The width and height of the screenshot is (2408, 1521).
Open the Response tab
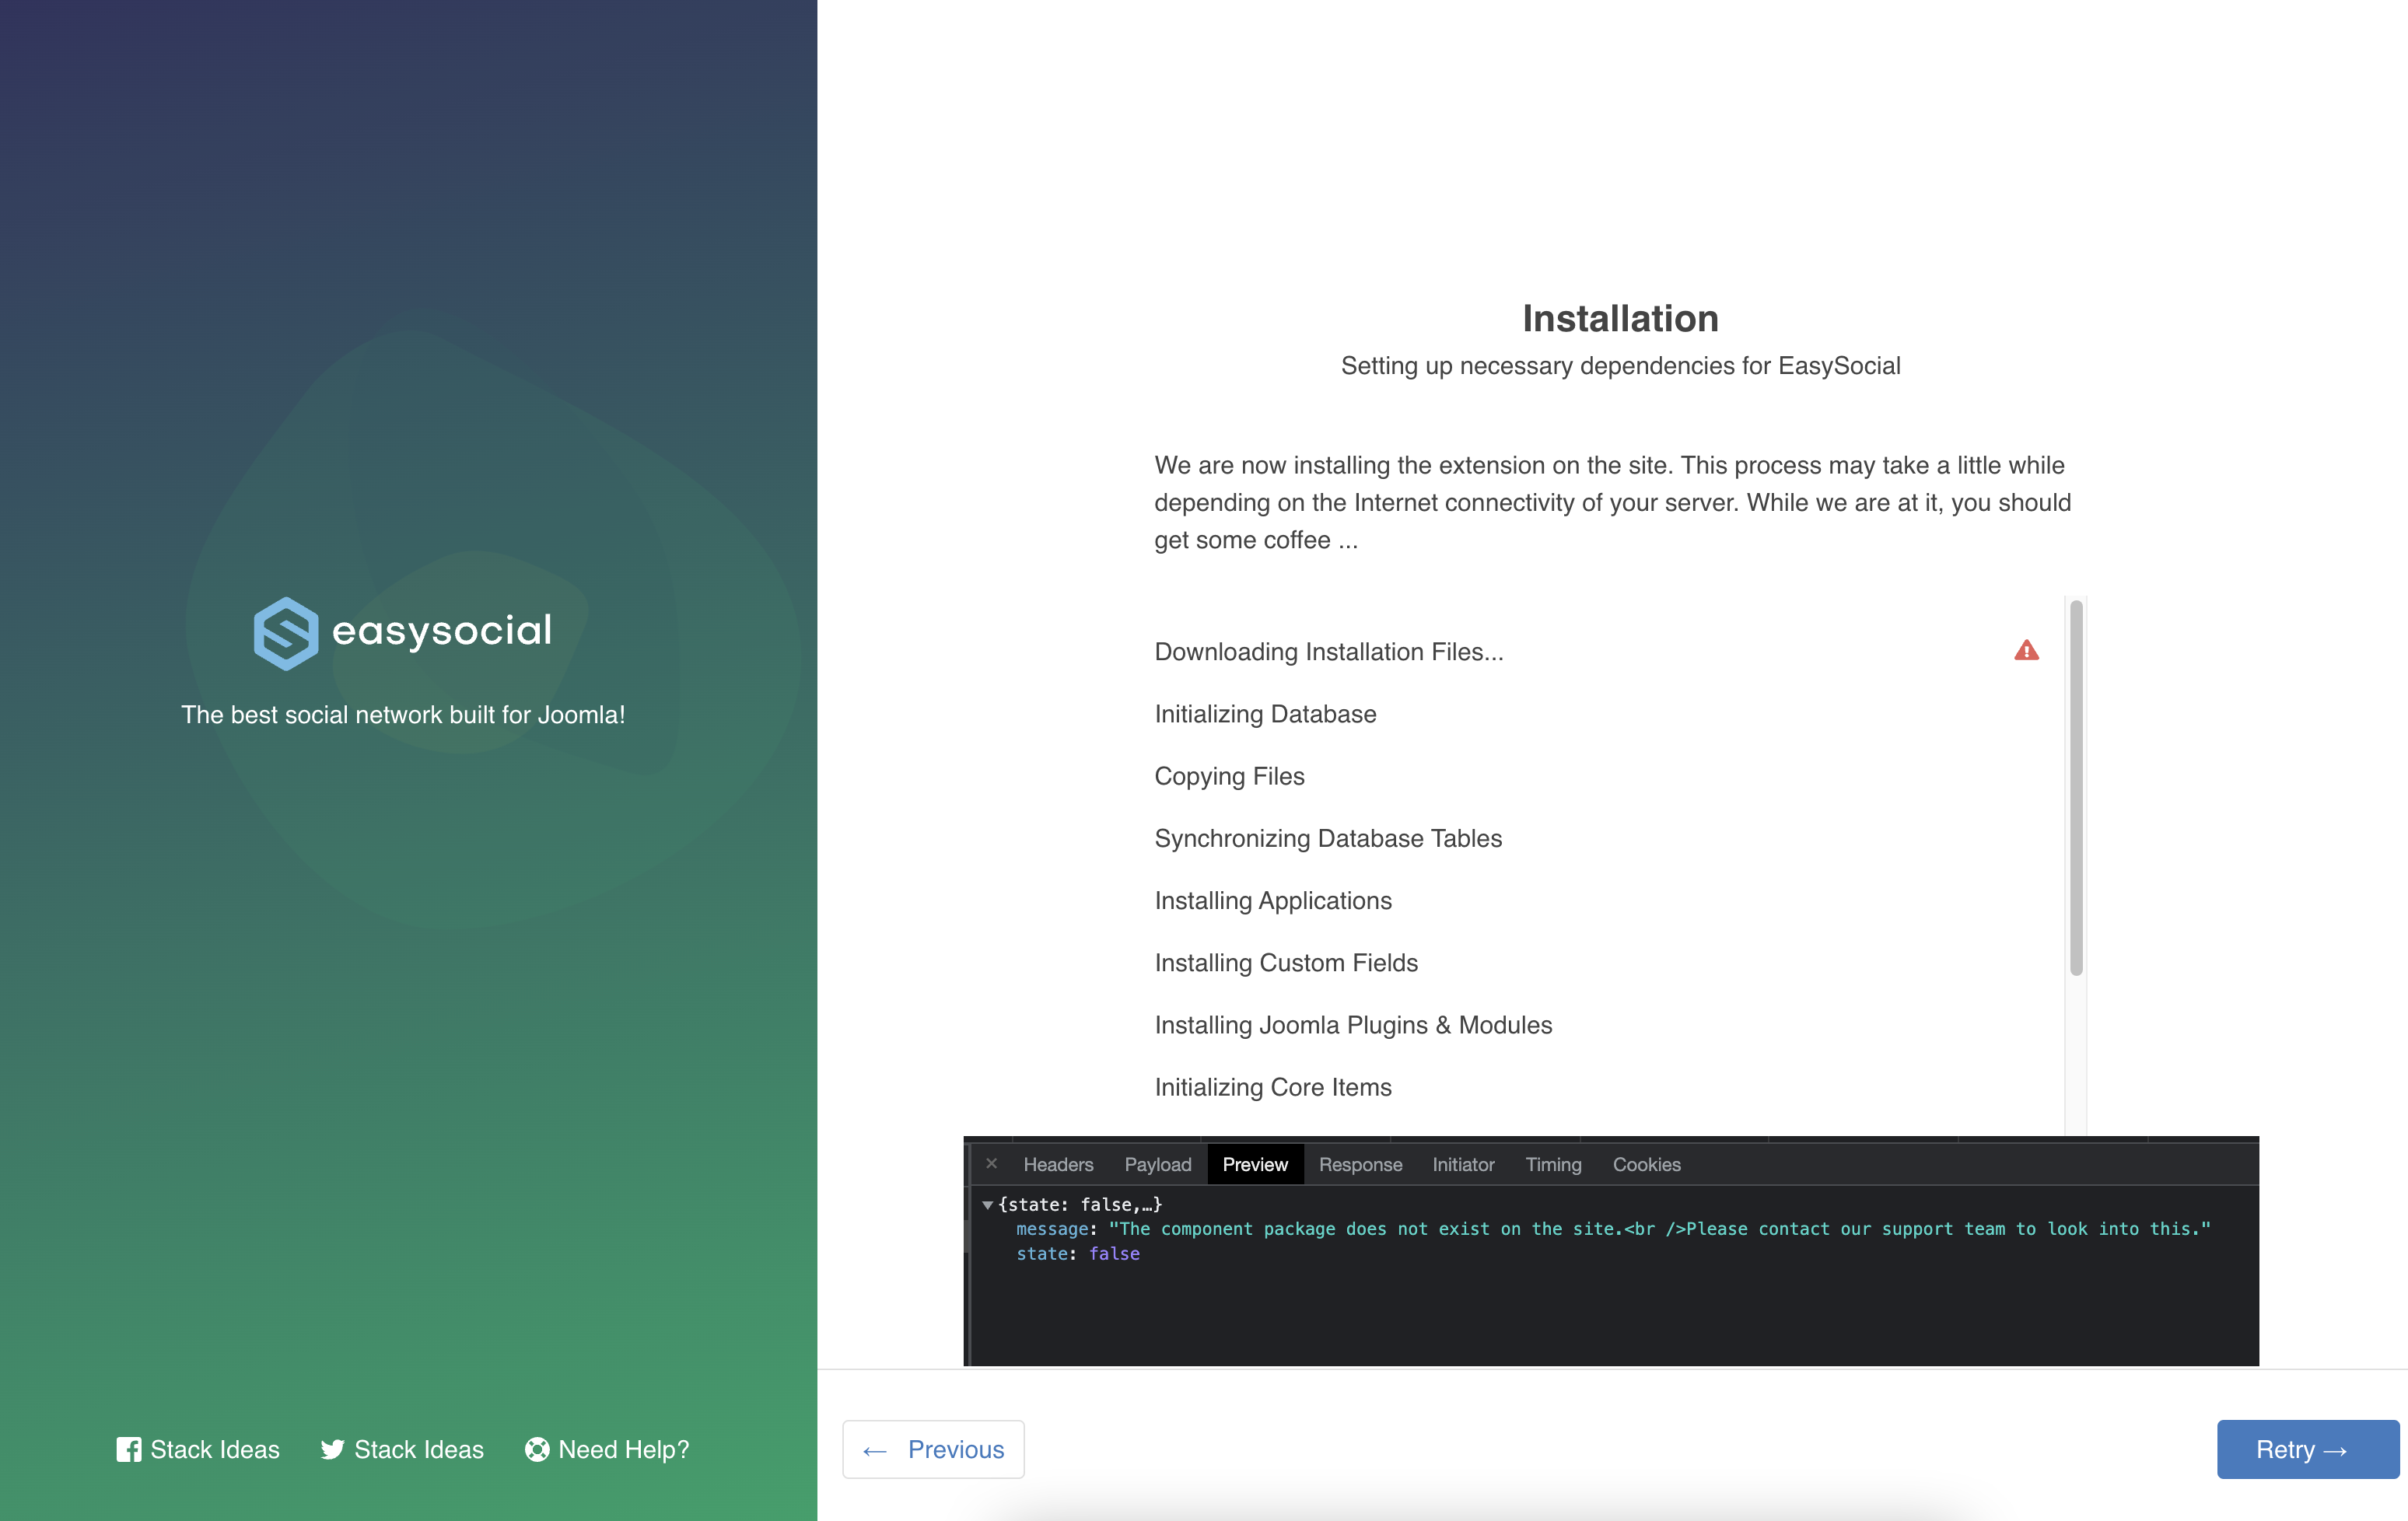coord(1360,1164)
